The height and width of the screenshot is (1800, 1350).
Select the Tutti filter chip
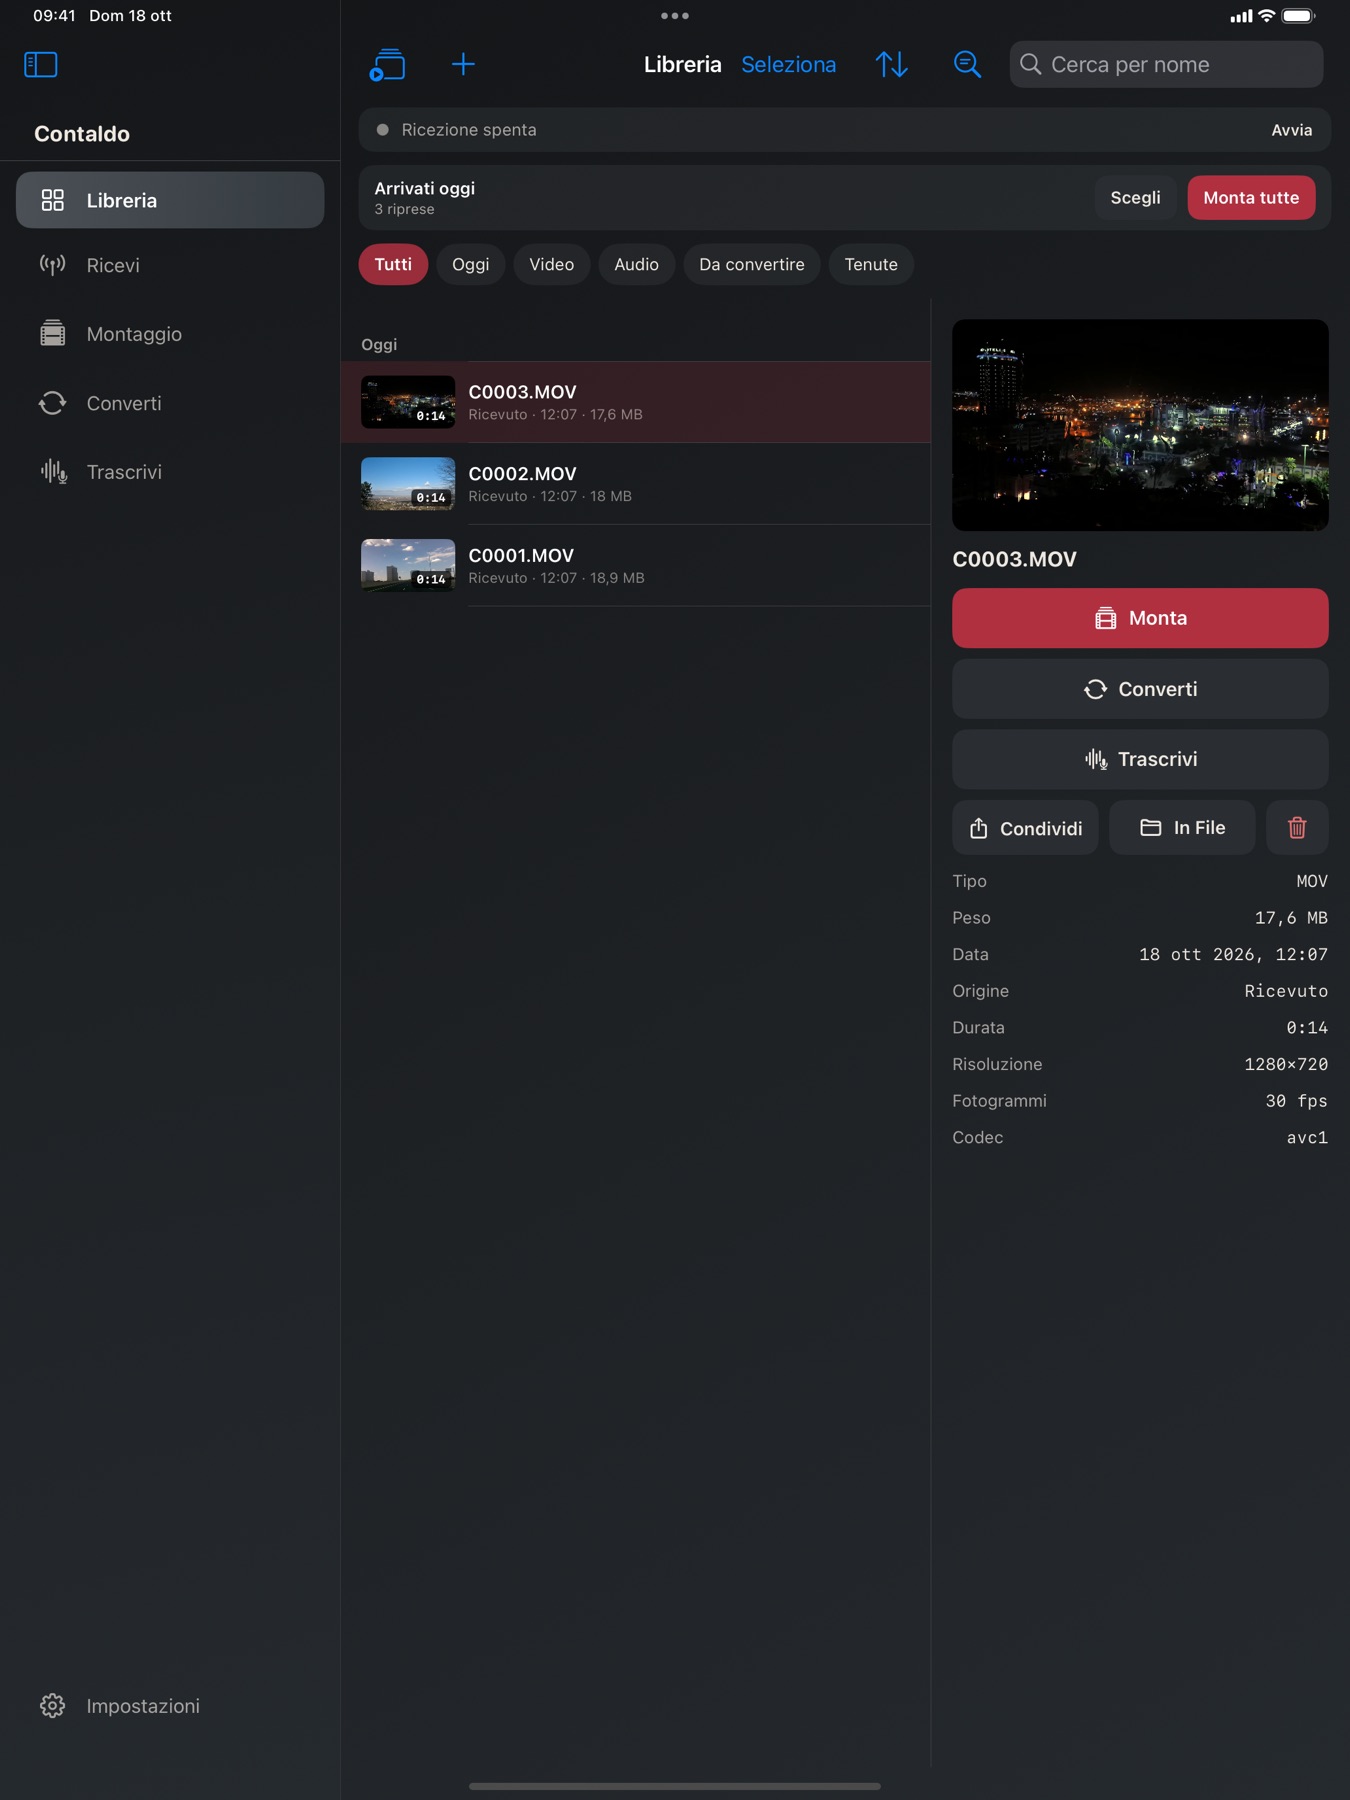click(x=393, y=264)
